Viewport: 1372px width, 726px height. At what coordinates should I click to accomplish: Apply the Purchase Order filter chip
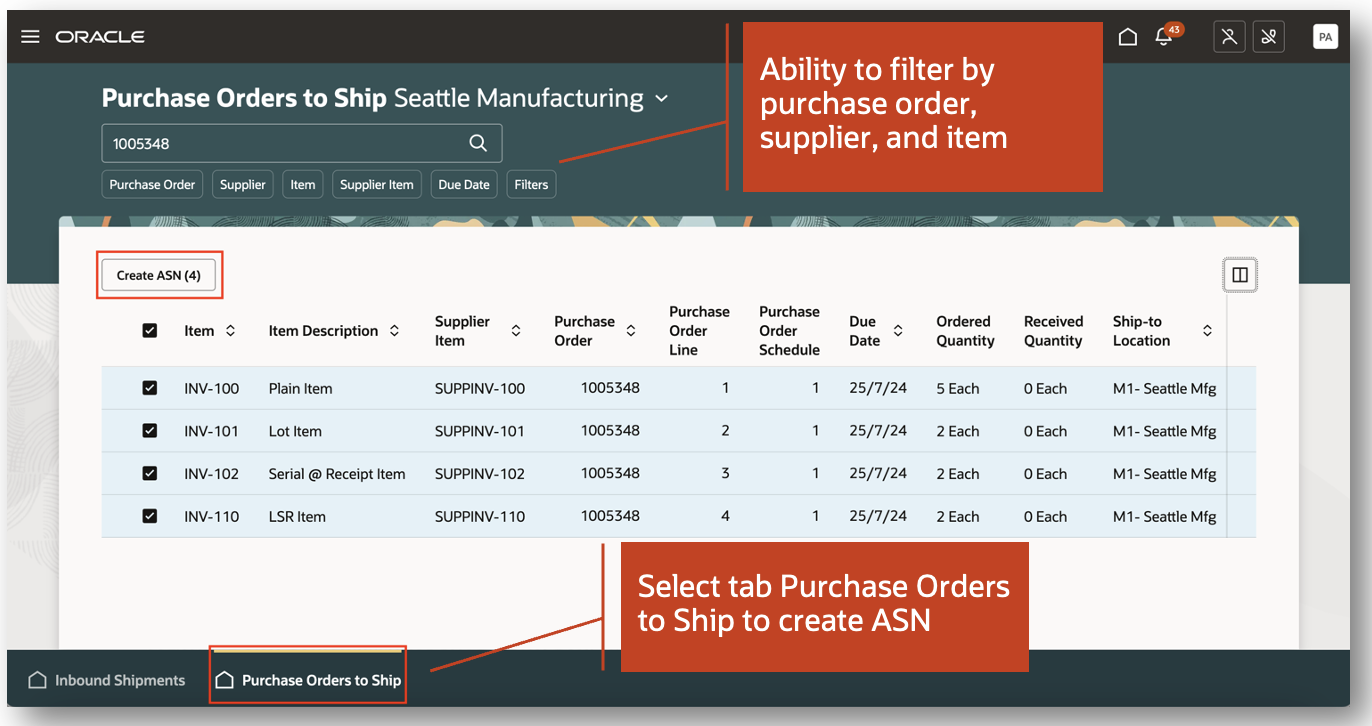153,184
